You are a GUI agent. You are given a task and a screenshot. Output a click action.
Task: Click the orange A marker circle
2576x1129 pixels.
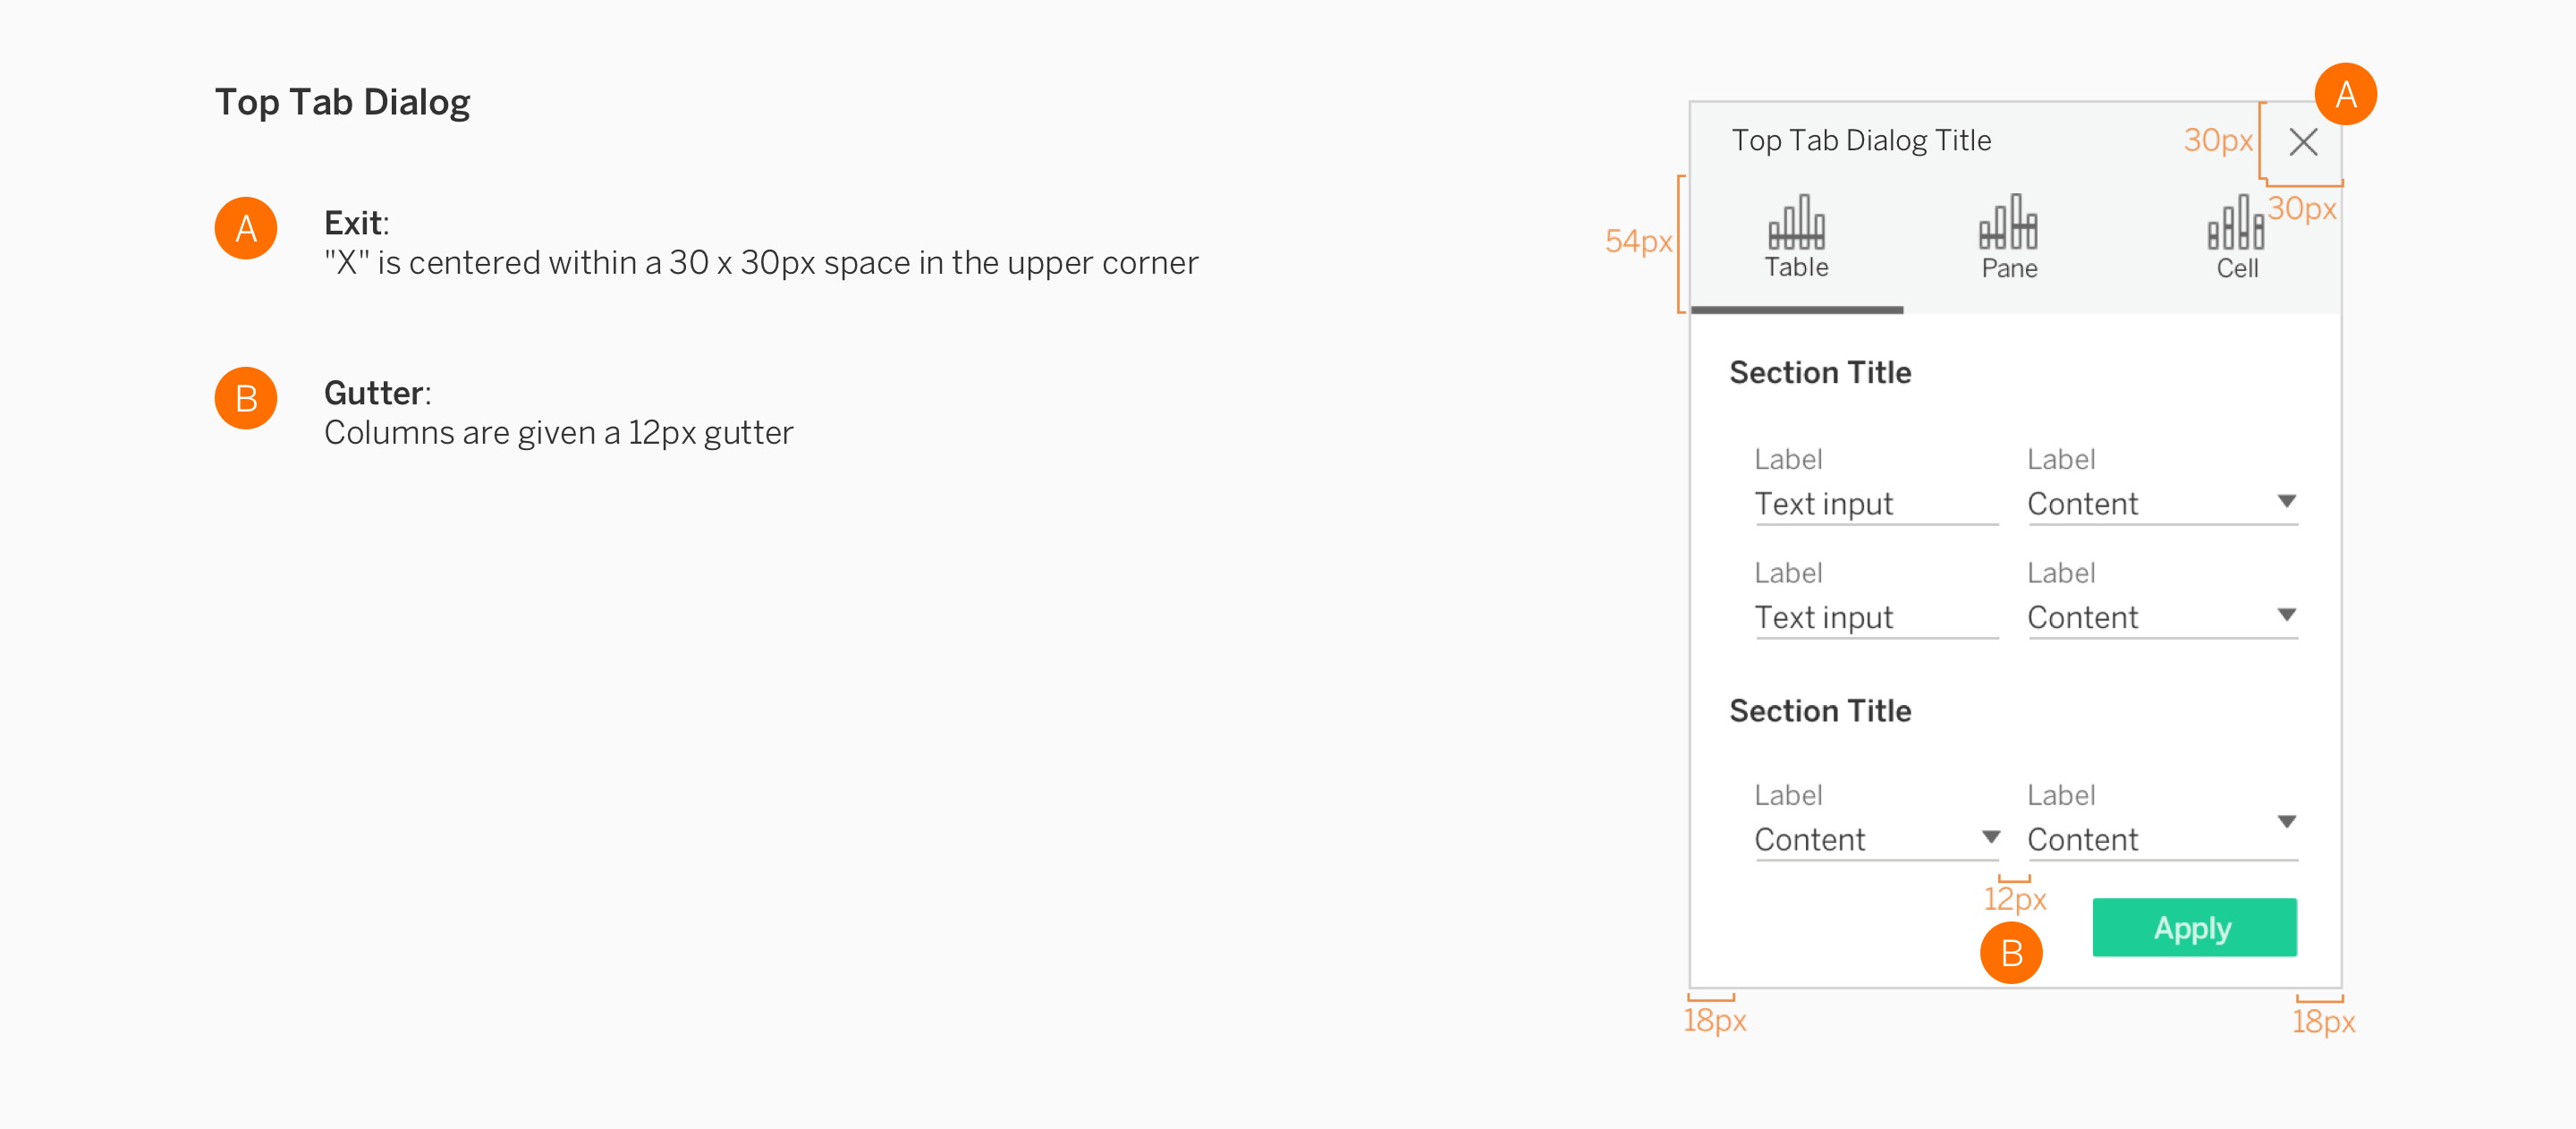coord(2345,93)
